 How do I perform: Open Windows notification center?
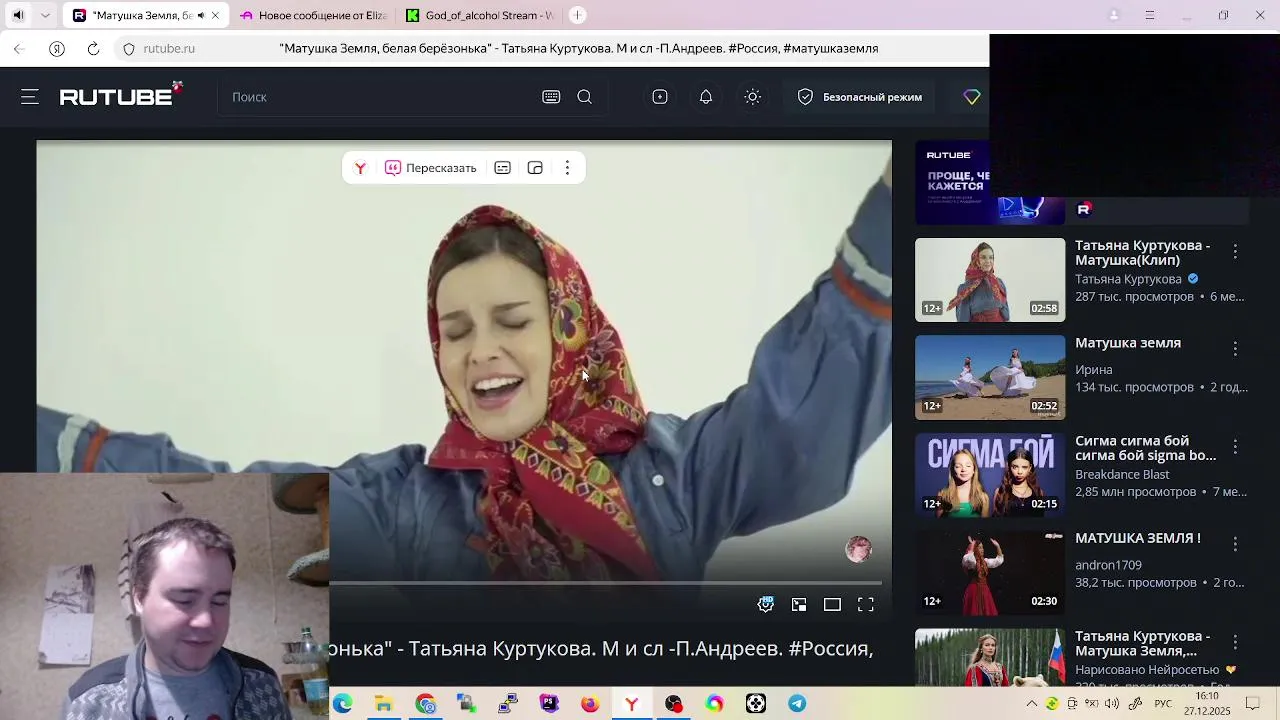click(1253, 704)
